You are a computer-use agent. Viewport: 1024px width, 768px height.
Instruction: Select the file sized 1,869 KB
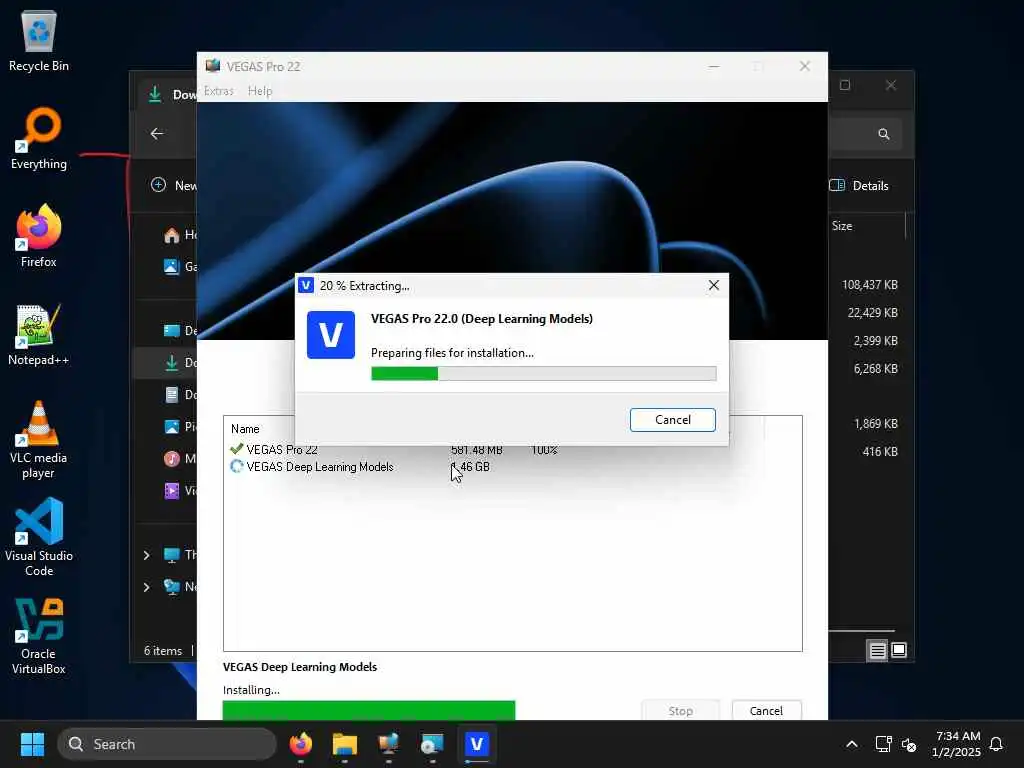click(875, 424)
